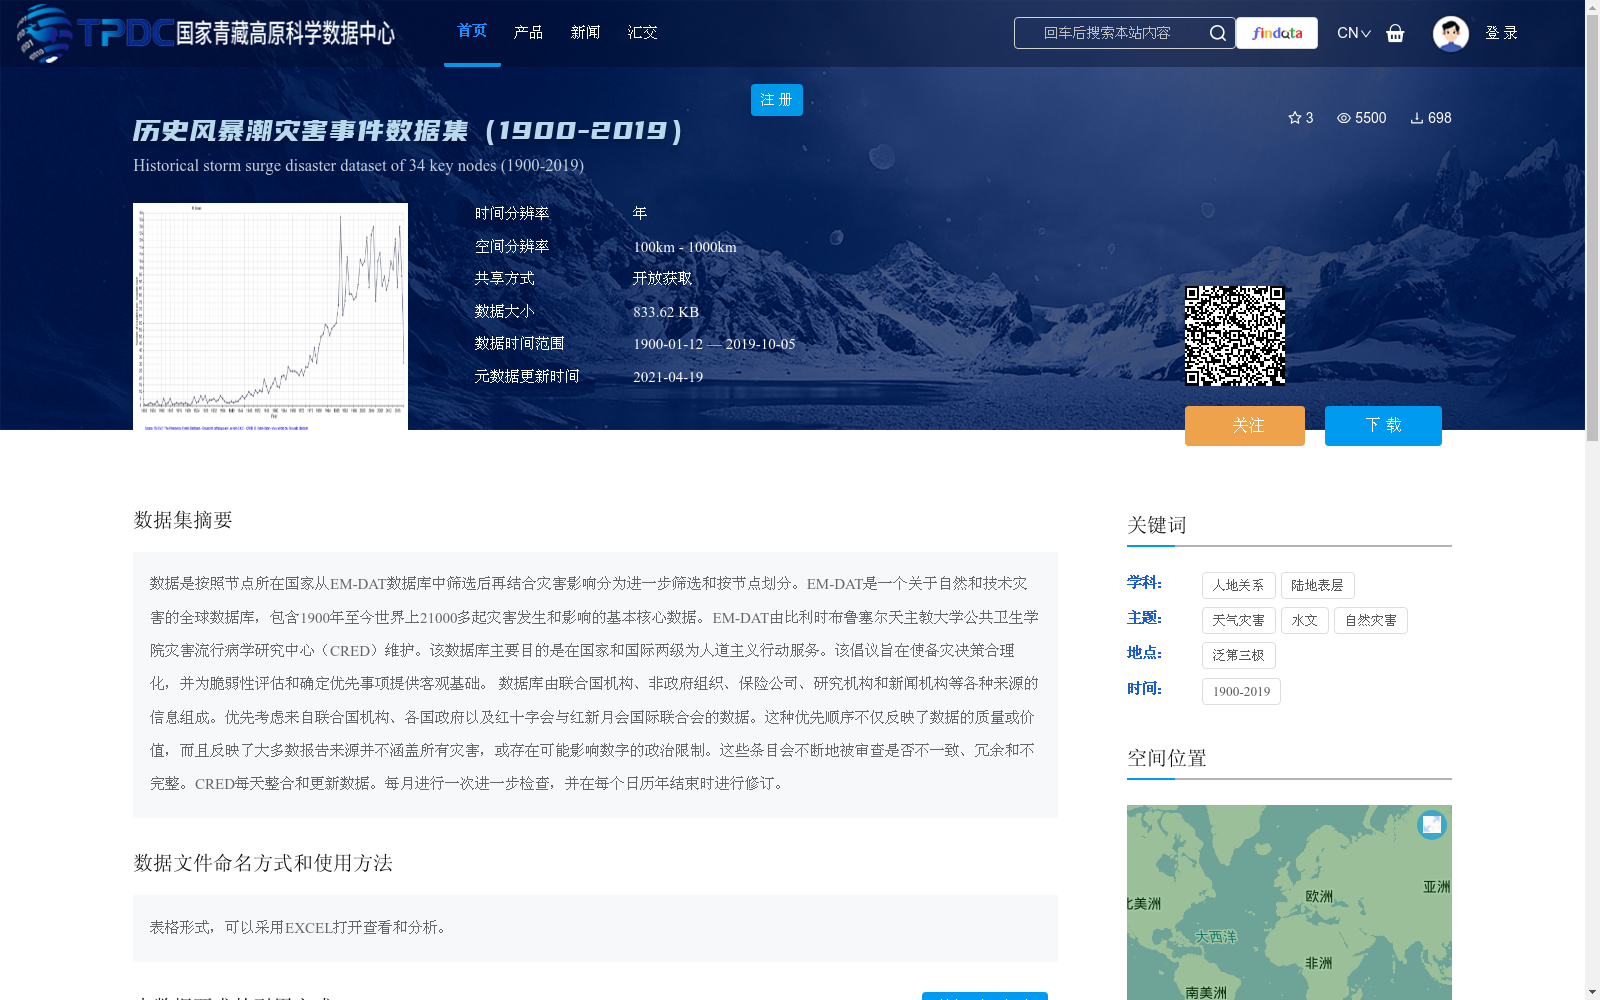The height and width of the screenshot is (1000, 1600).
Task: Select the keyword tag 自然灾害
Action: coord(1370,620)
